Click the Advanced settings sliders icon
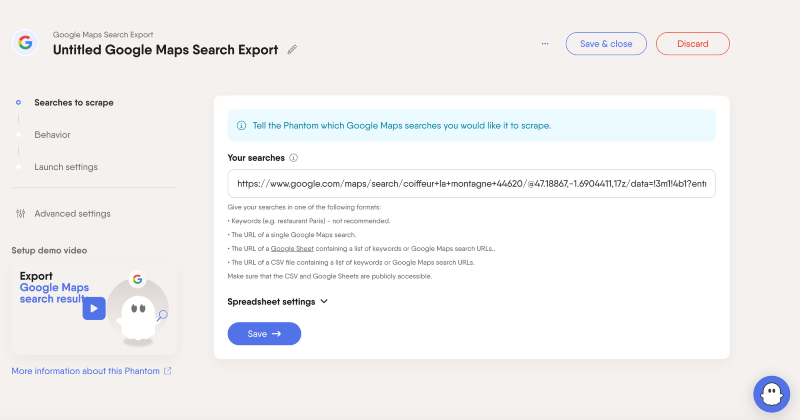800x420 pixels. pyautogui.click(x=19, y=214)
